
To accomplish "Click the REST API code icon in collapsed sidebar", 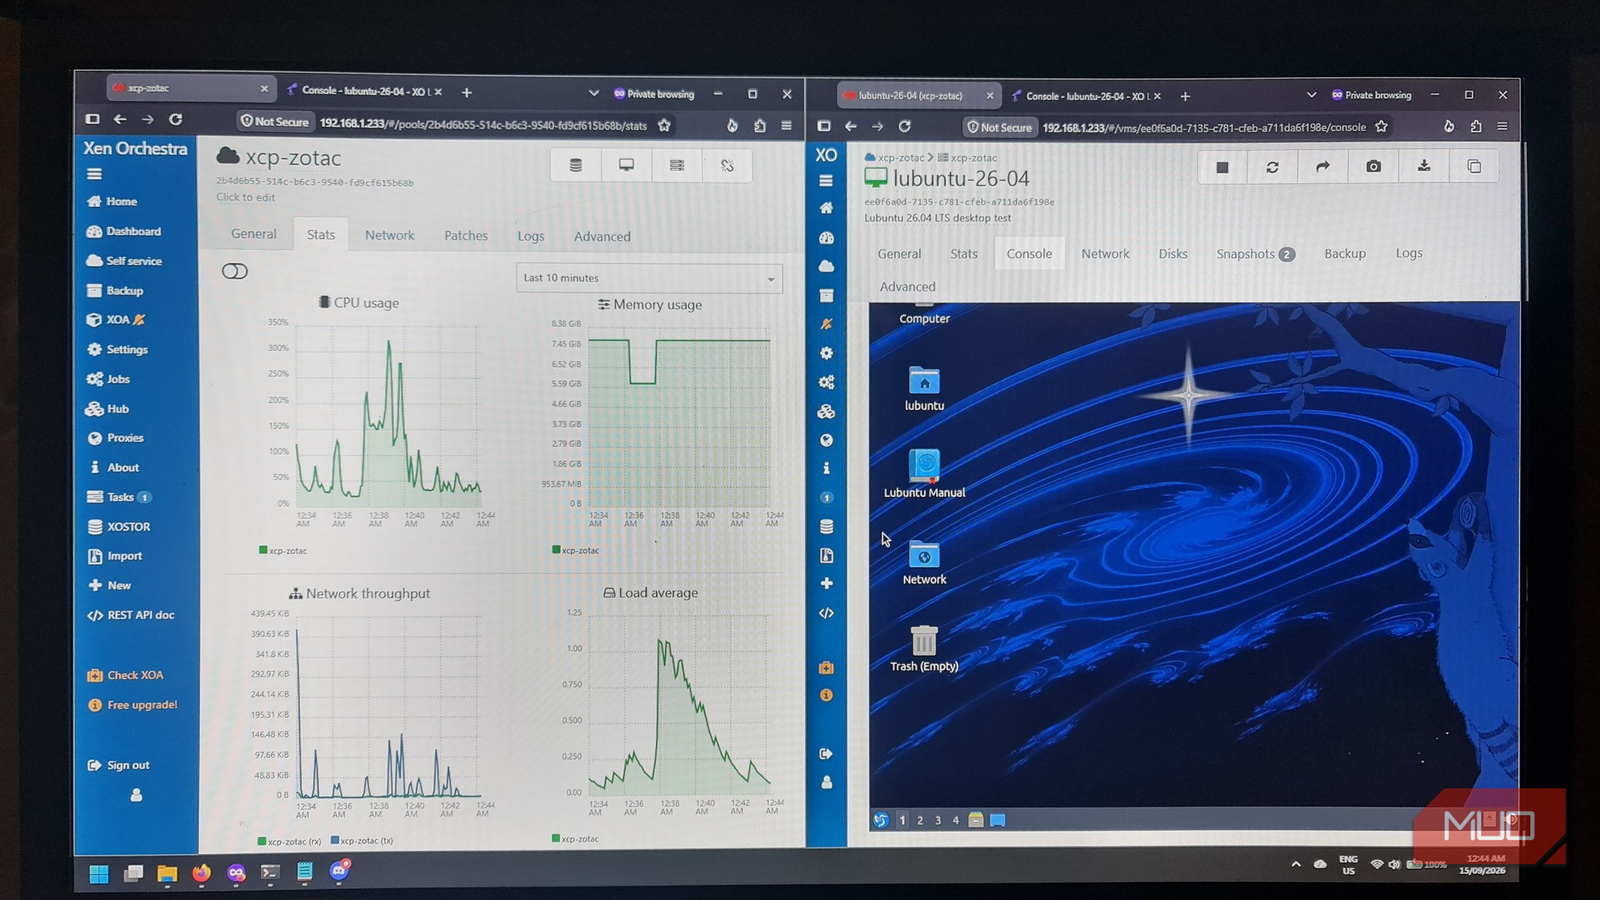I will 826,613.
